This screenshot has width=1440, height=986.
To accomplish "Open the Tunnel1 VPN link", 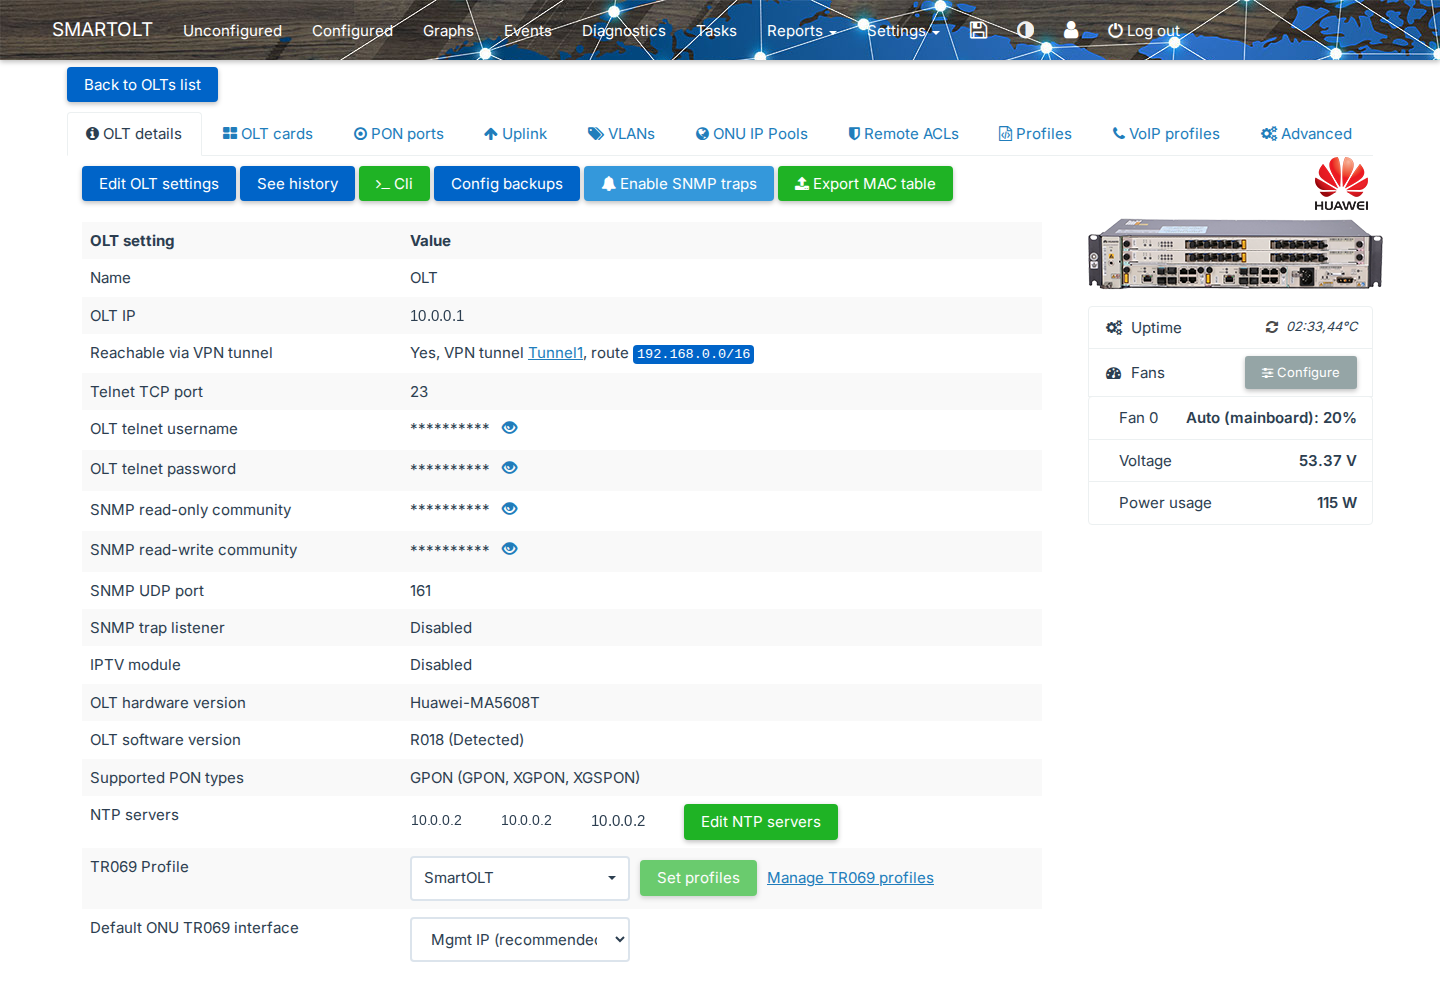I will coord(555,353).
